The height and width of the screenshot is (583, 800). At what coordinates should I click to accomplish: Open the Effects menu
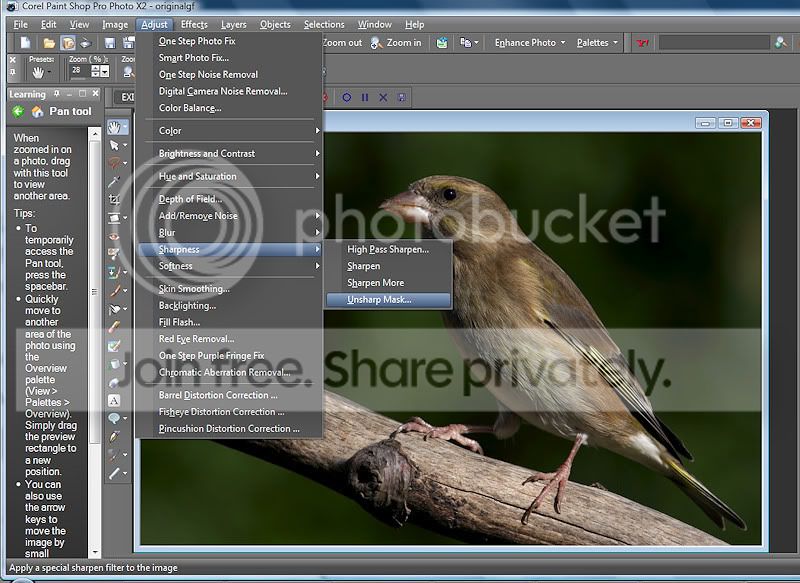point(194,24)
